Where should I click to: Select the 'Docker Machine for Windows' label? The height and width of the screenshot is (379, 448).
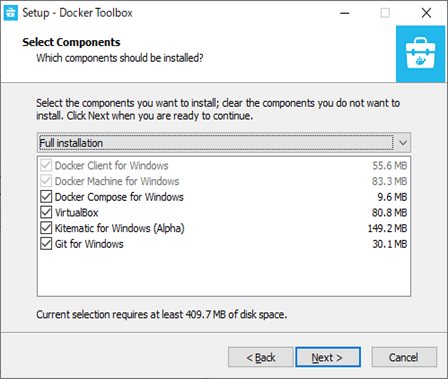click(117, 181)
